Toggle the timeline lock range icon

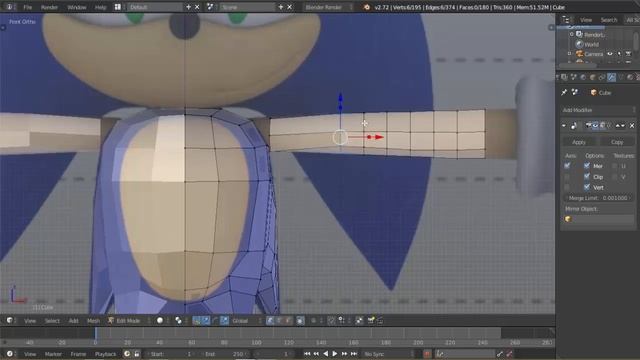[x=137, y=354]
